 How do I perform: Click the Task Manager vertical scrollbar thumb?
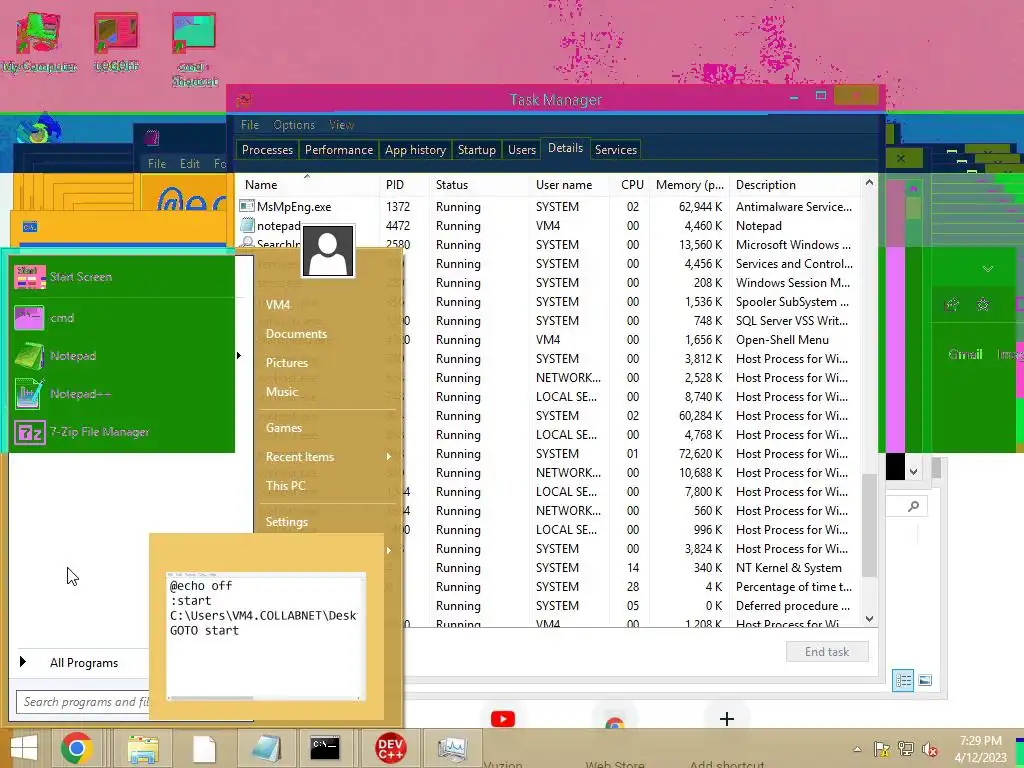point(869,526)
